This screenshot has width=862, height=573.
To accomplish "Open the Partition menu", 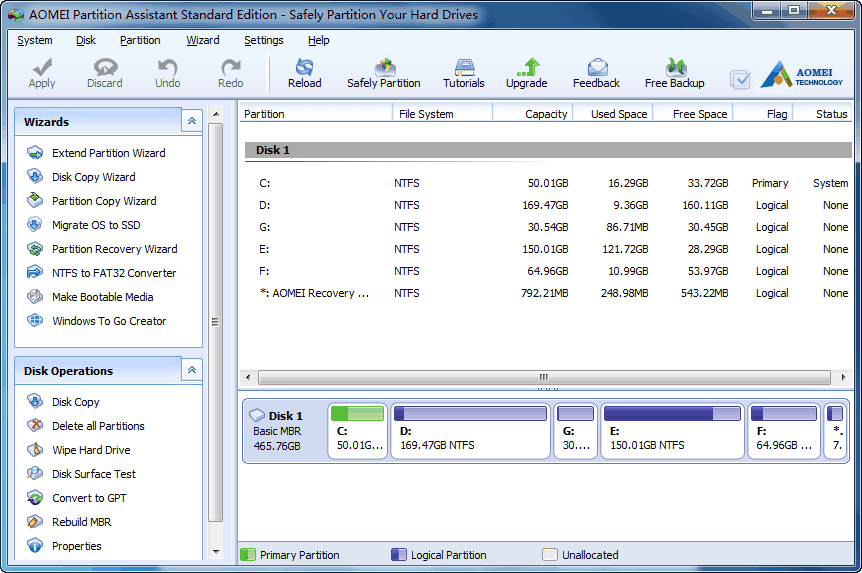I will tap(140, 40).
